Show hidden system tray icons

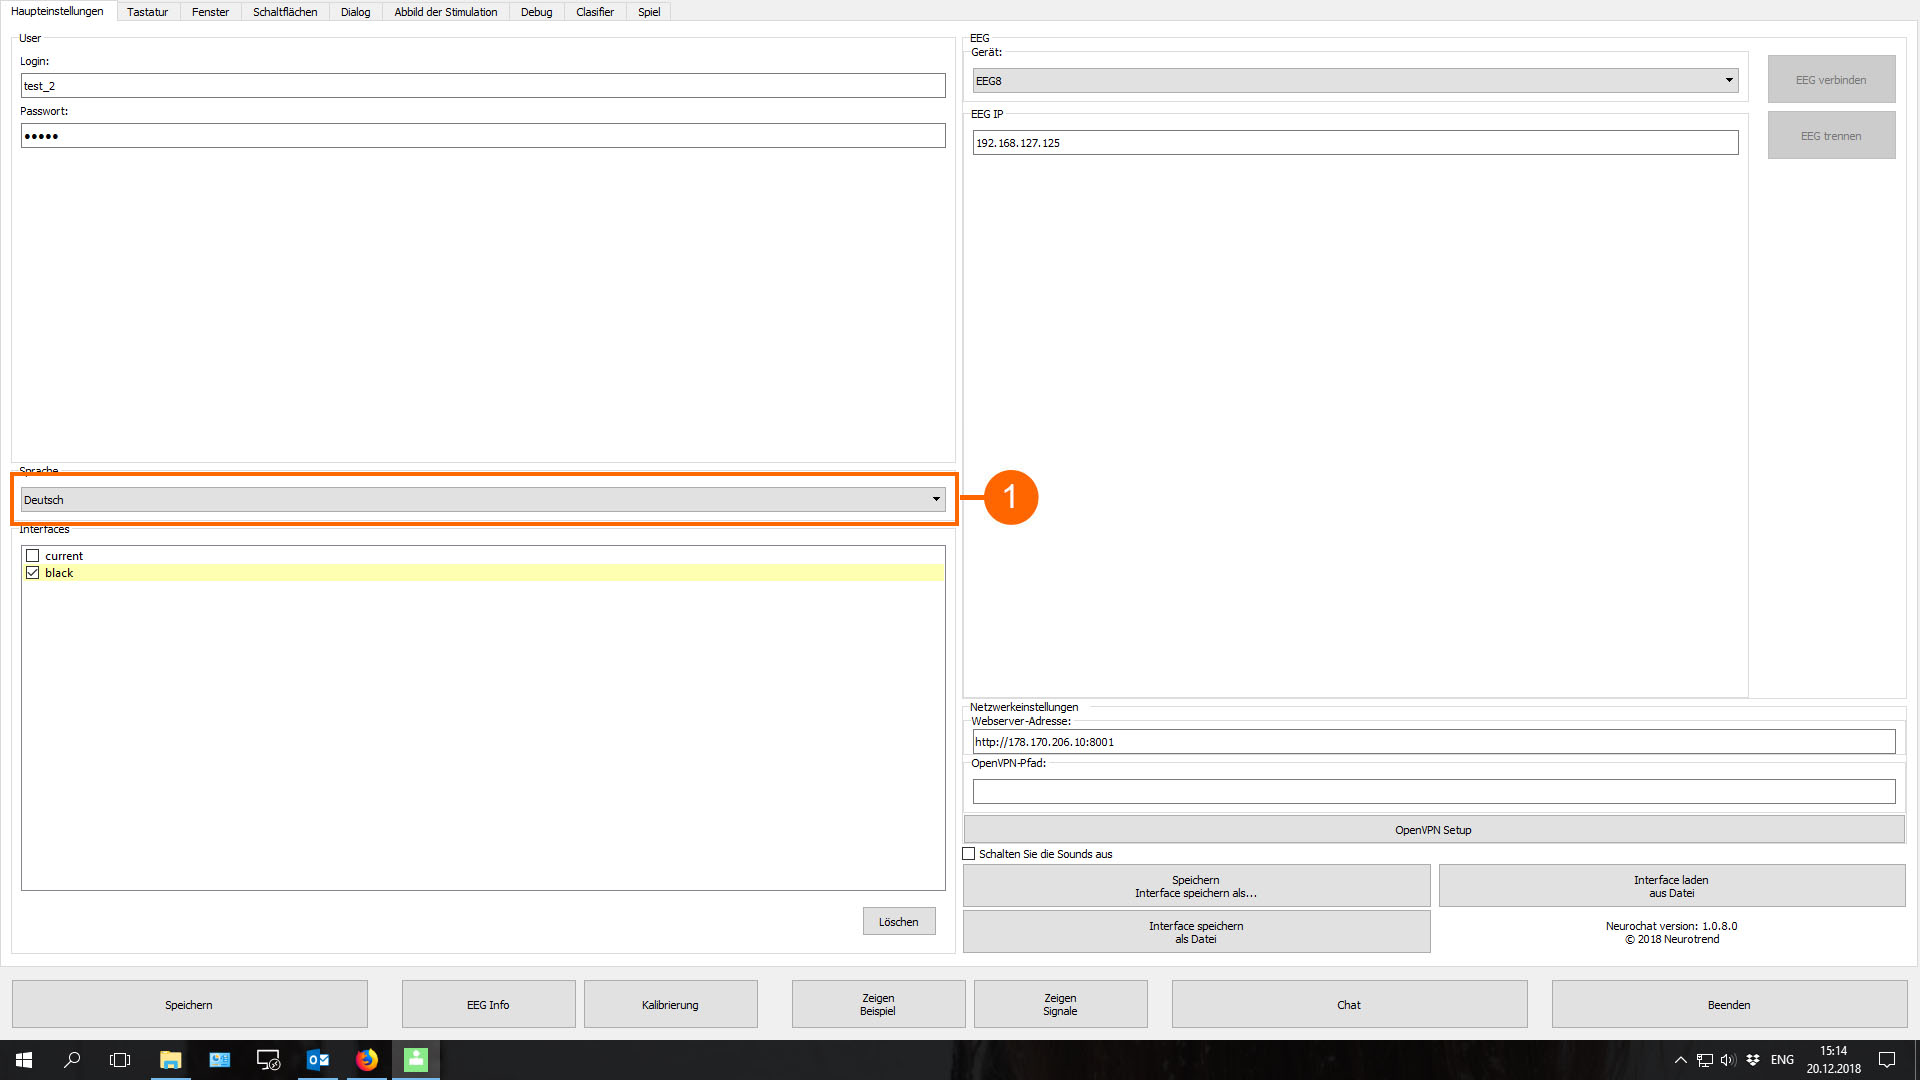(x=1681, y=1060)
